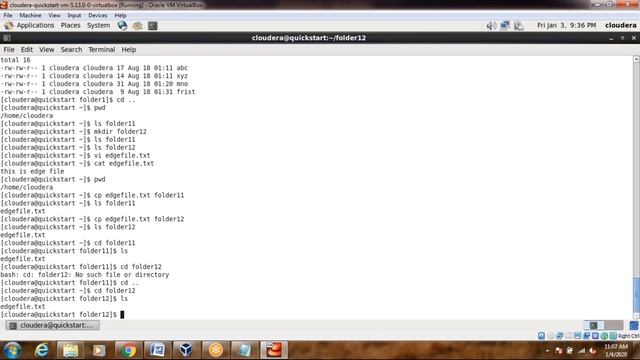The image size is (640, 360).
Task: Click the GNOME clock showing Fri Jan 3
Action: tap(566, 25)
